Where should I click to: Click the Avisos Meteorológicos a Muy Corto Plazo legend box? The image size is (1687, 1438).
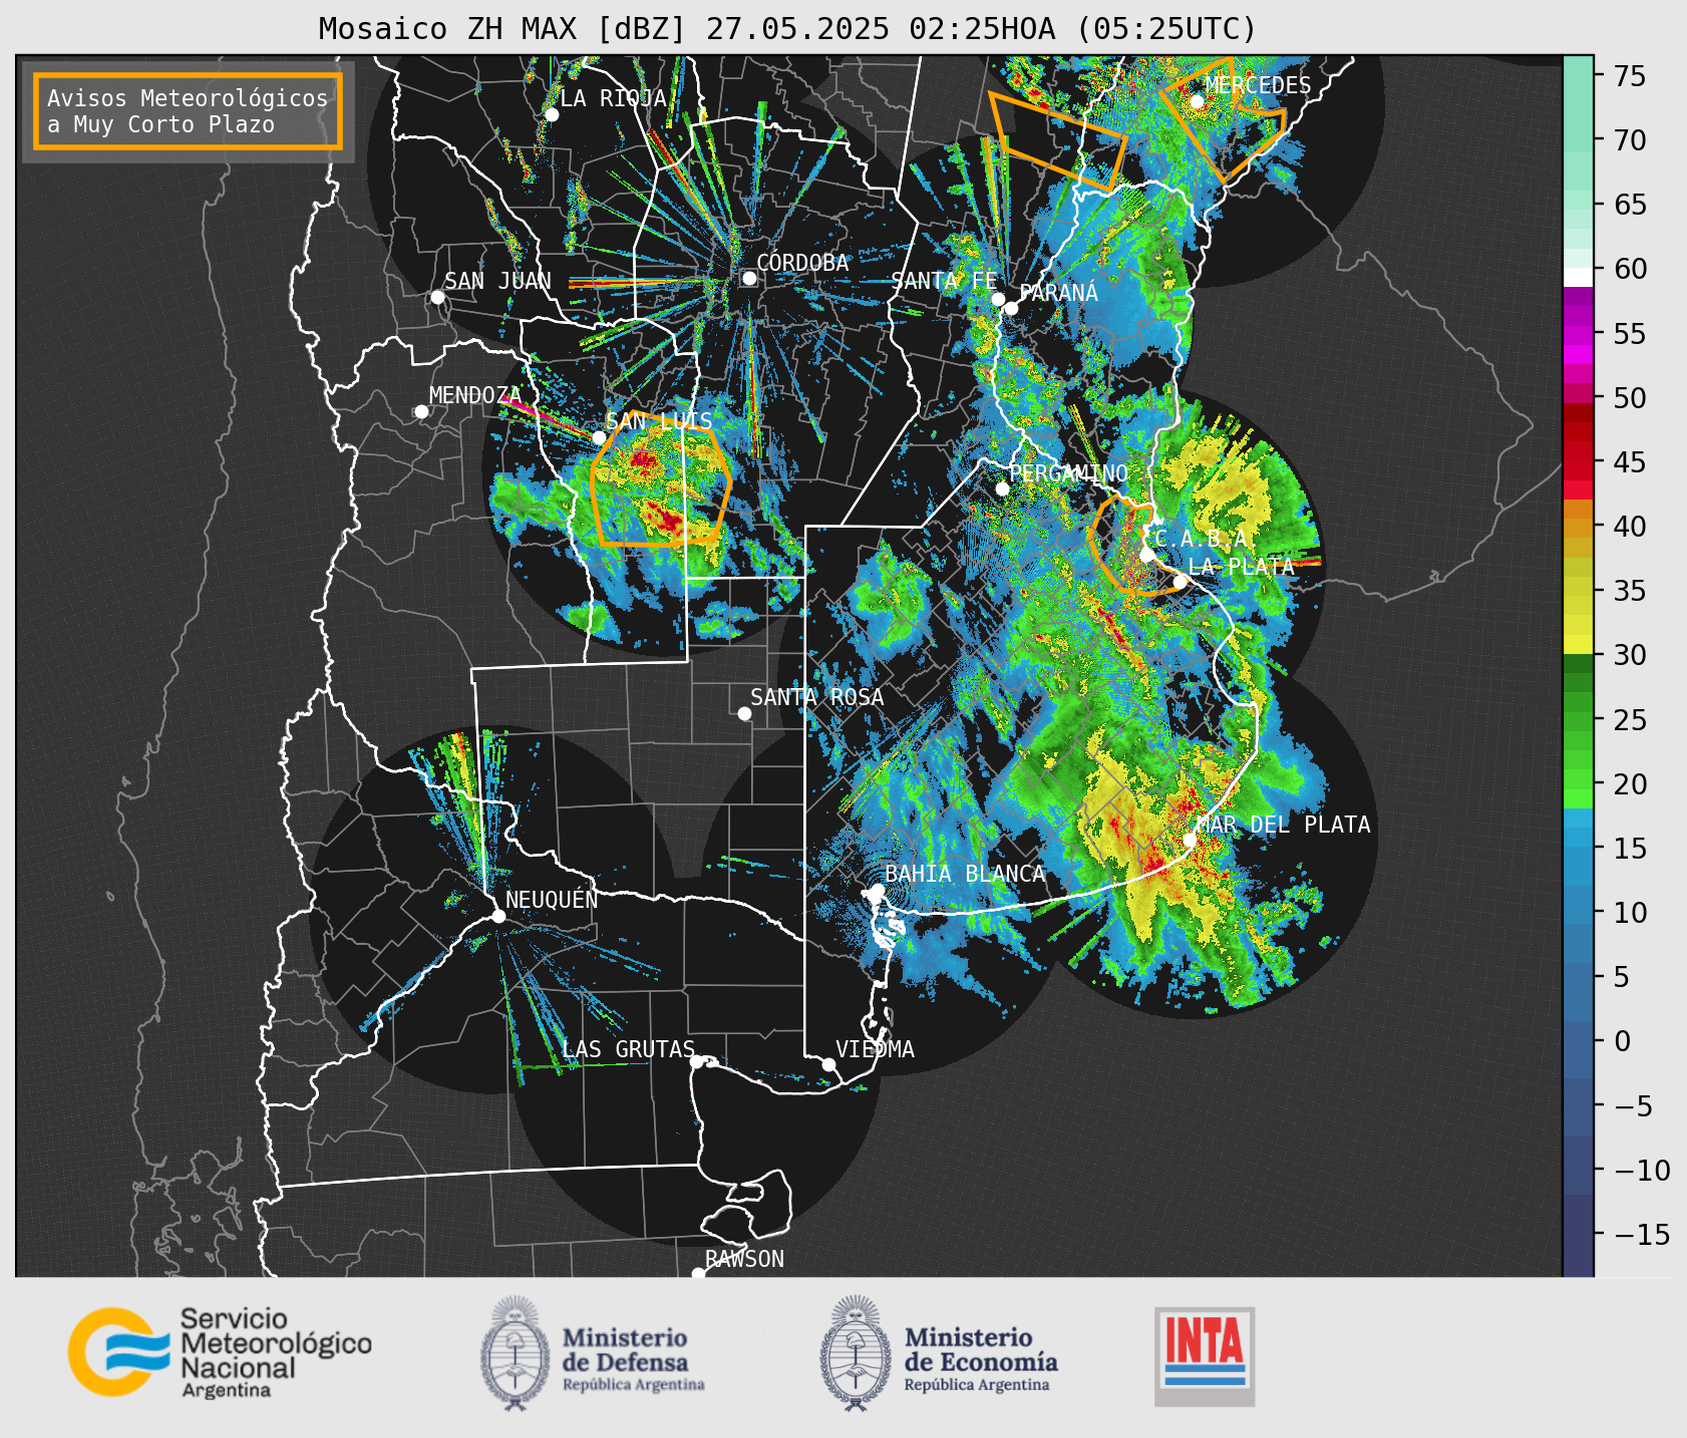[x=188, y=111]
